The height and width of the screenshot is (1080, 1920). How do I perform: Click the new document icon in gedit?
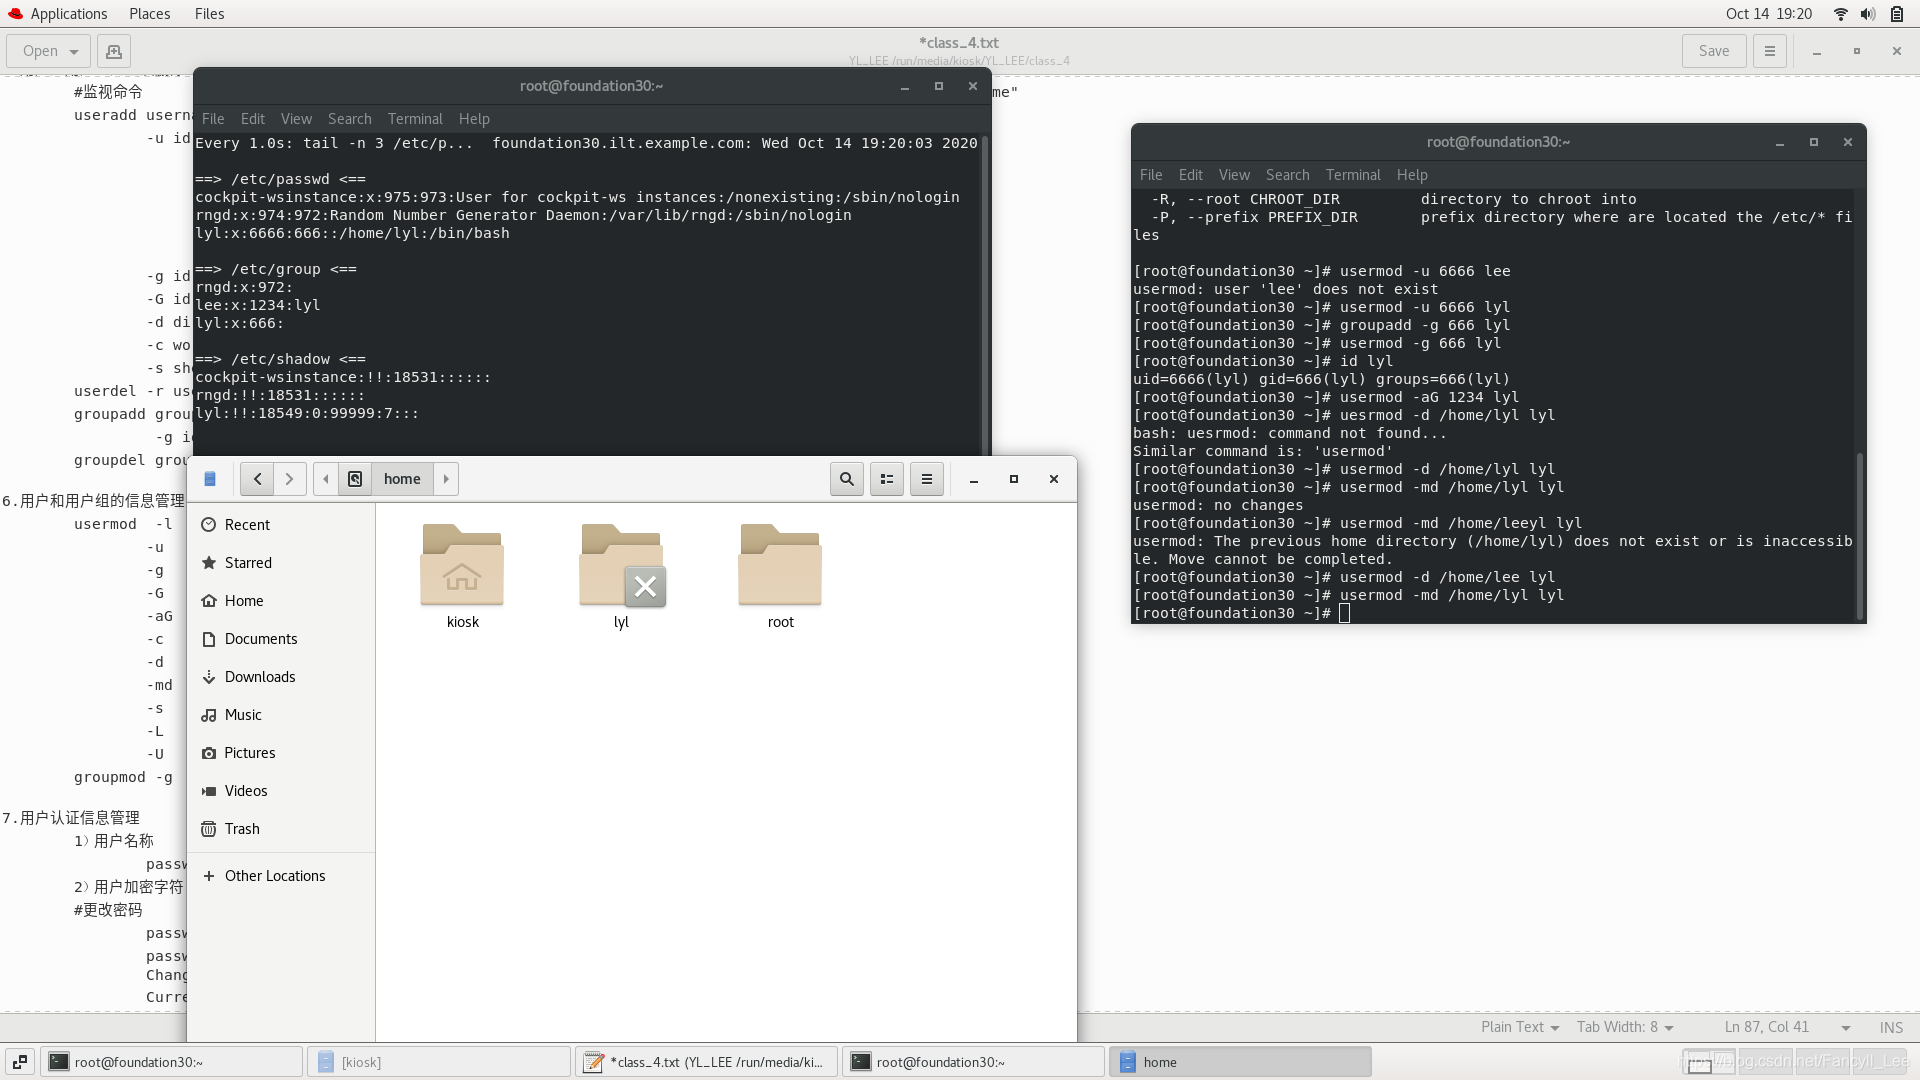(x=114, y=51)
